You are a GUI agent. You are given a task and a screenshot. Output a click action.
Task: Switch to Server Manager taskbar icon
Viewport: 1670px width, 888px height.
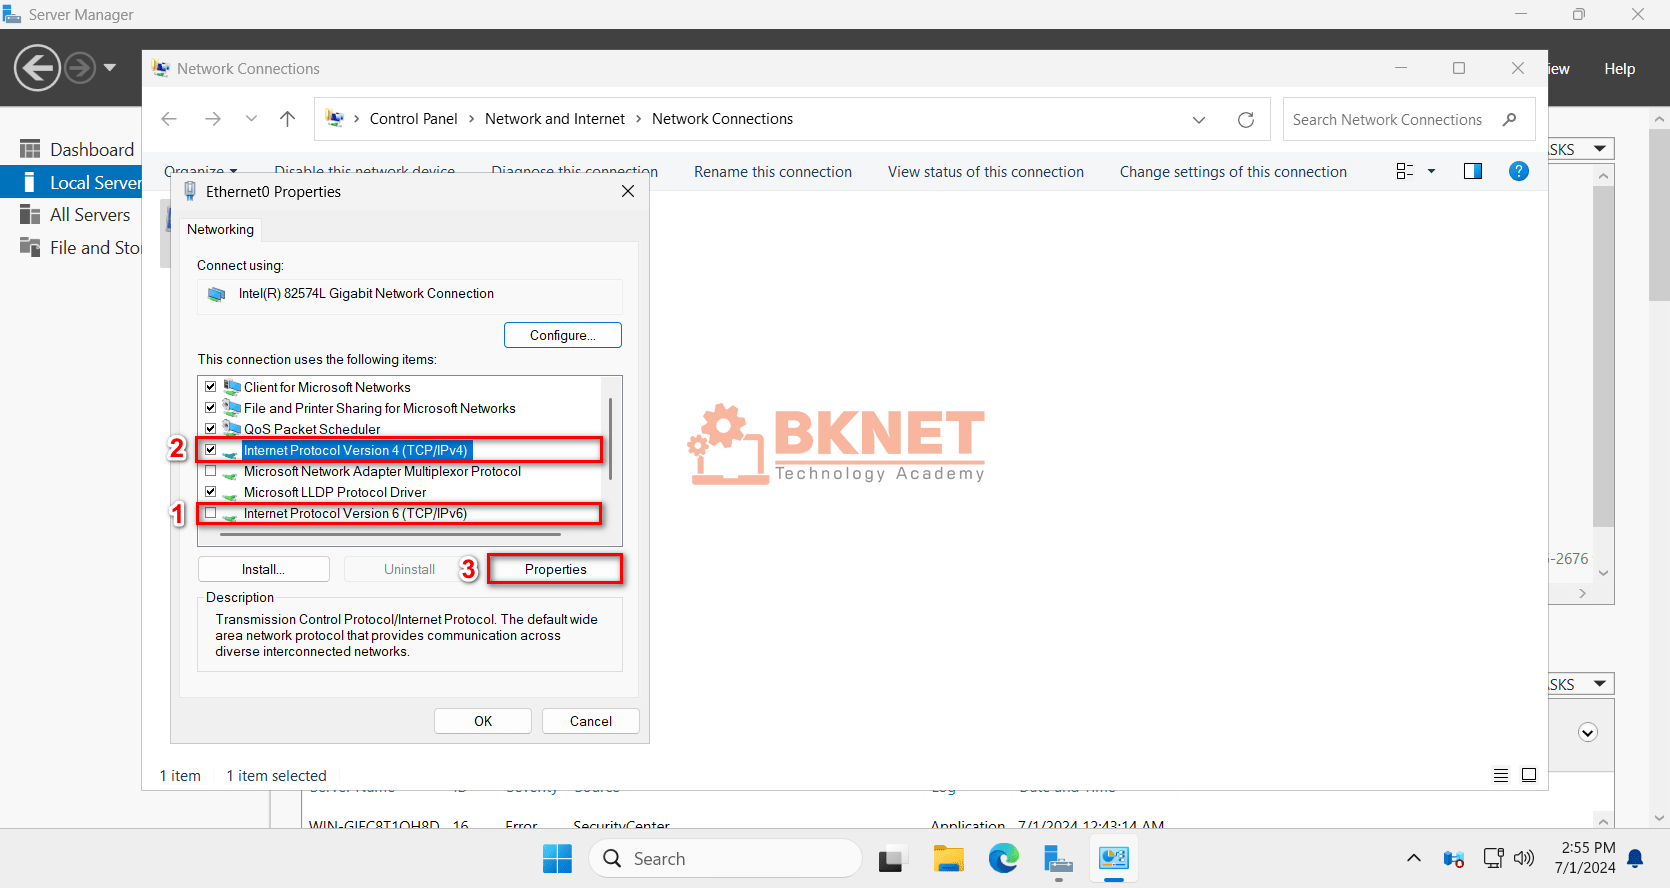(x=1058, y=859)
